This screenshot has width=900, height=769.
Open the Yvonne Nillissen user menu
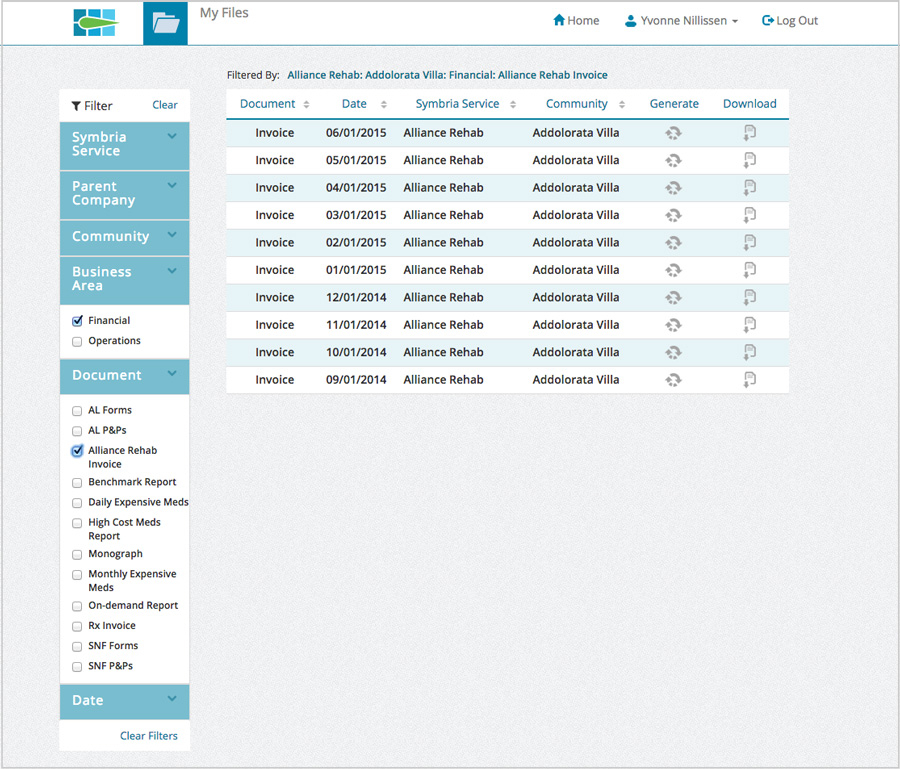pos(681,19)
